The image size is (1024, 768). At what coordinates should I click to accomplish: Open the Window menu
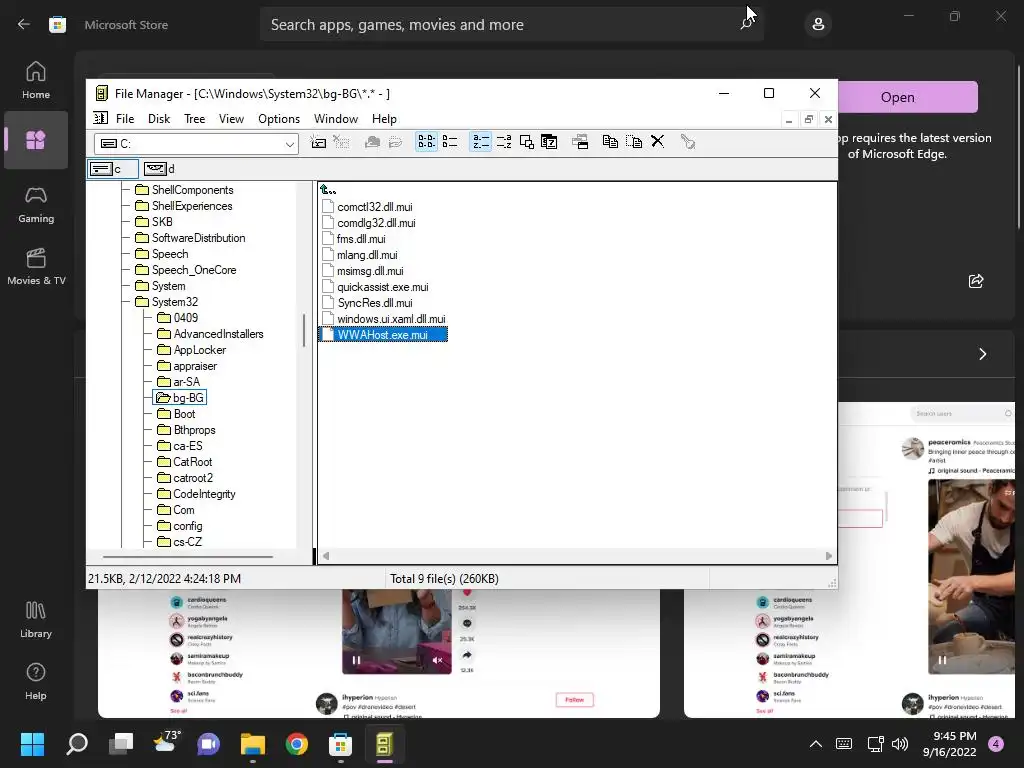coord(336,119)
